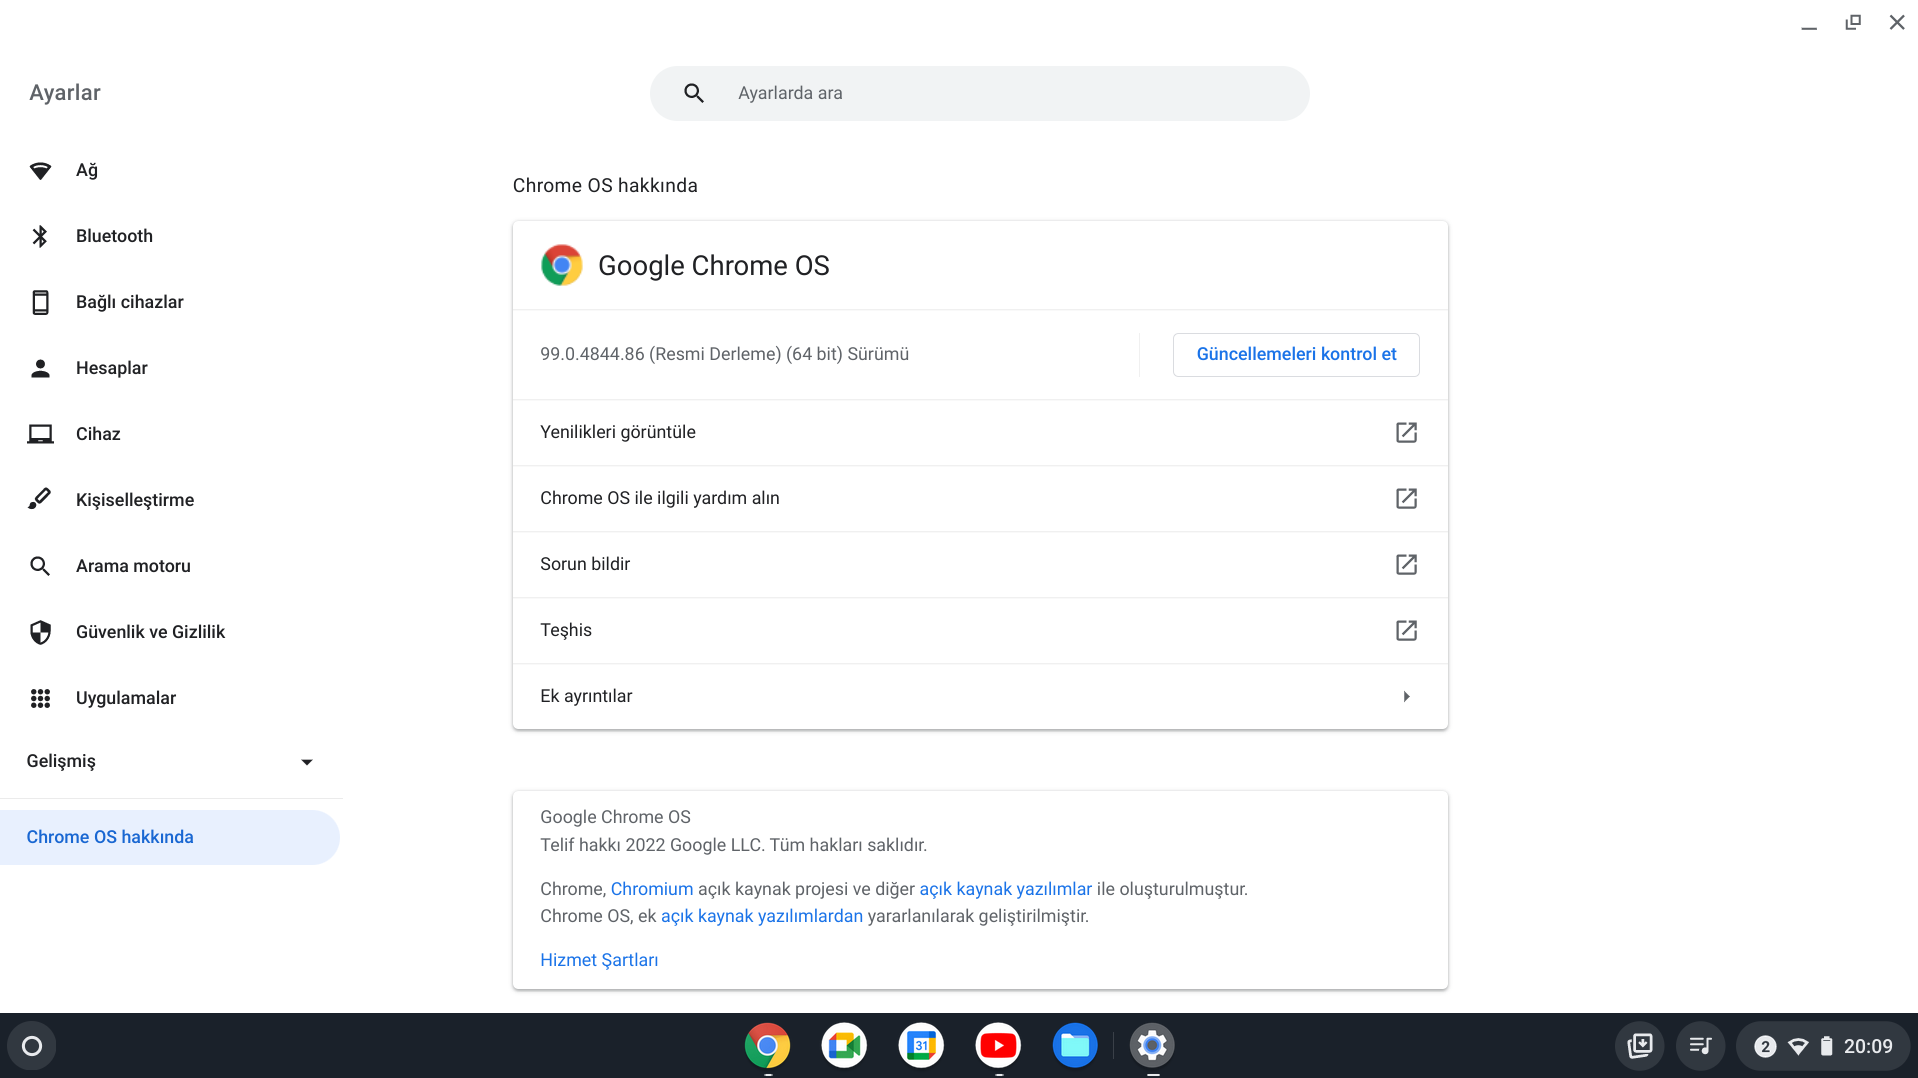Click the brush icon for Kişiselleştirme

40,499
